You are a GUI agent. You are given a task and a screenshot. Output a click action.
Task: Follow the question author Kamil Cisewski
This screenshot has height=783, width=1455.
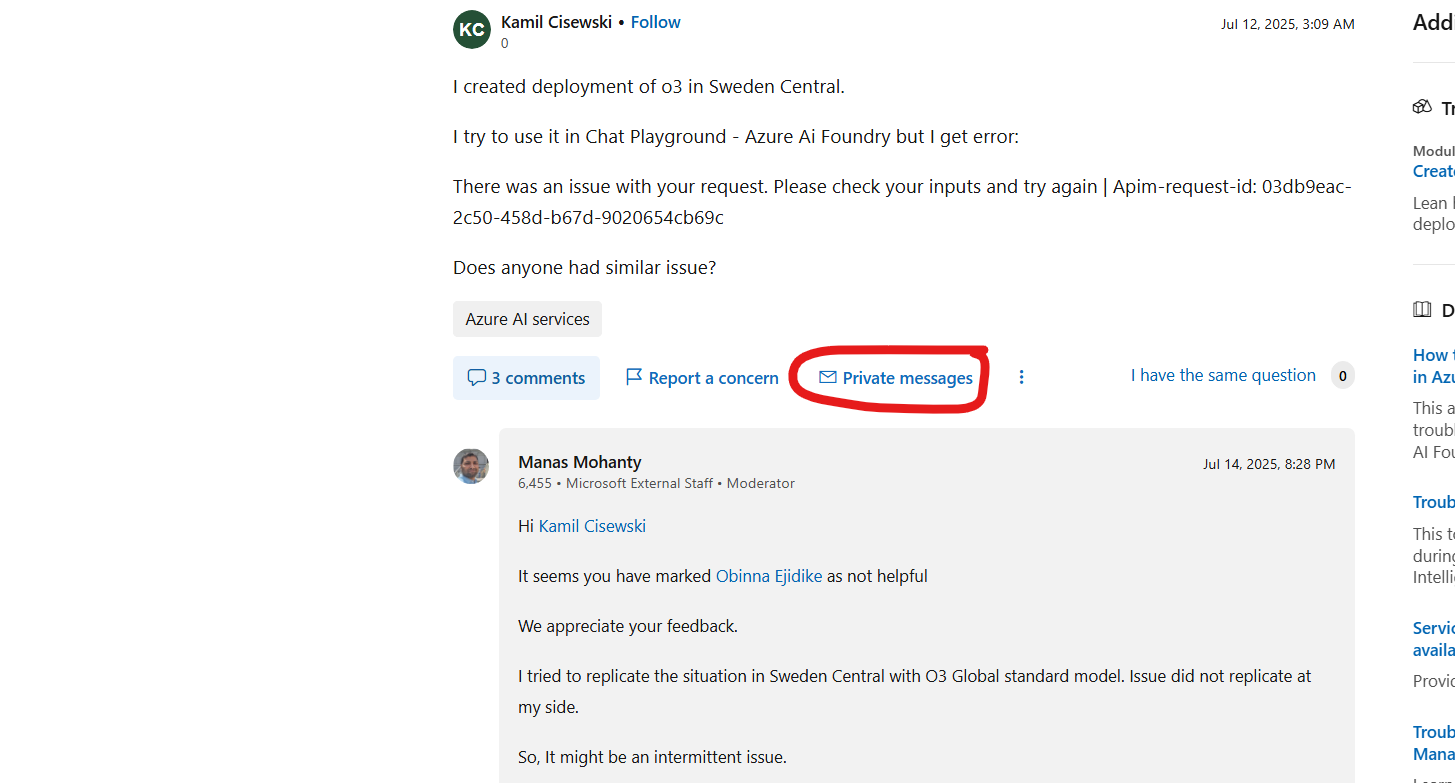[x=655, y=21]
